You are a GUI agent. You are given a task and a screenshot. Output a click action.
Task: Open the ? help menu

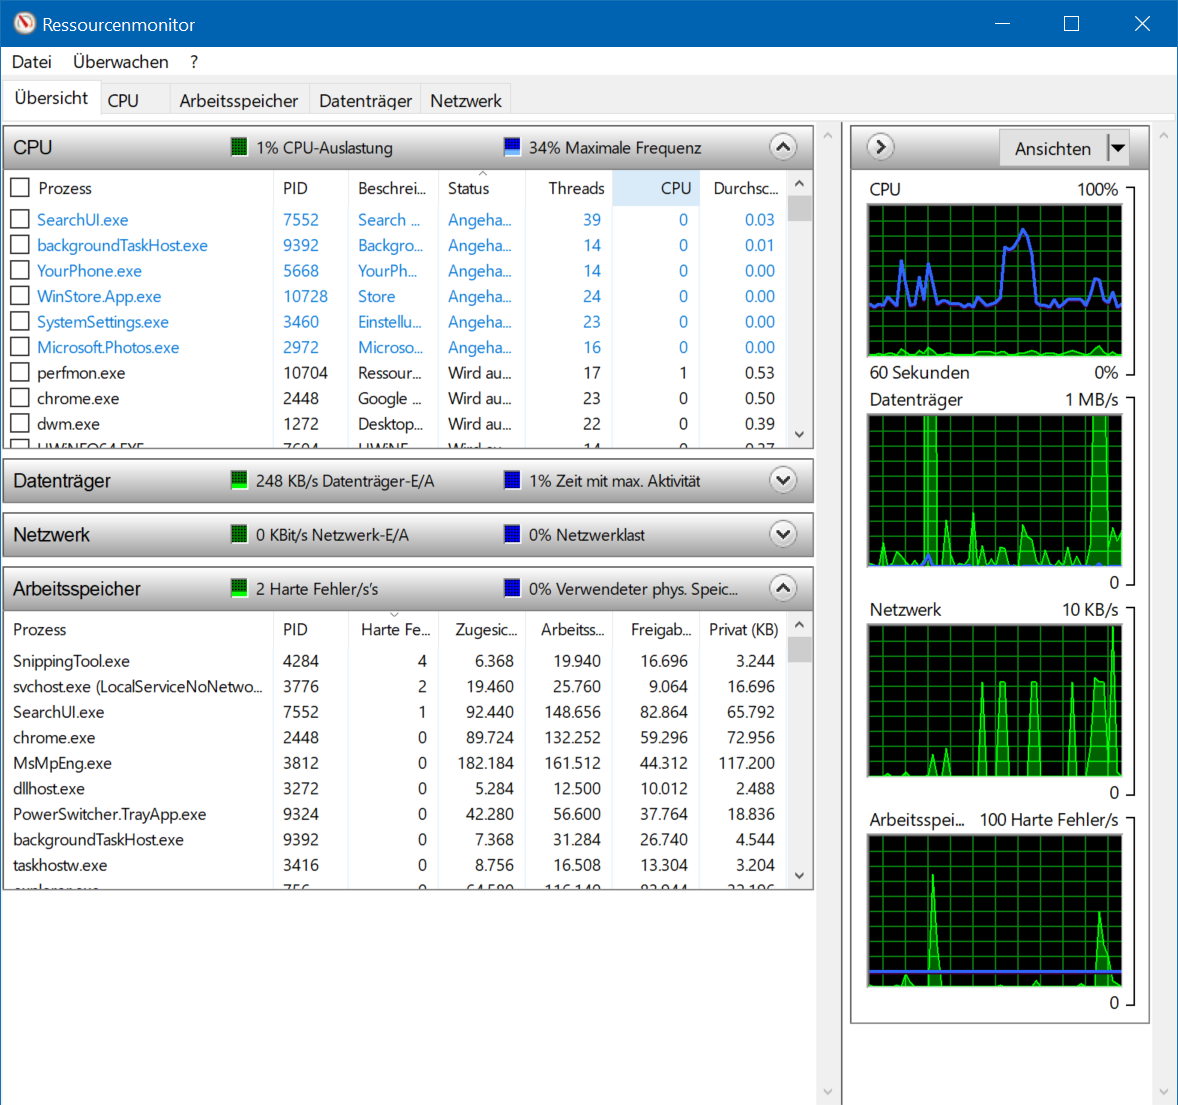click(194, 62)
